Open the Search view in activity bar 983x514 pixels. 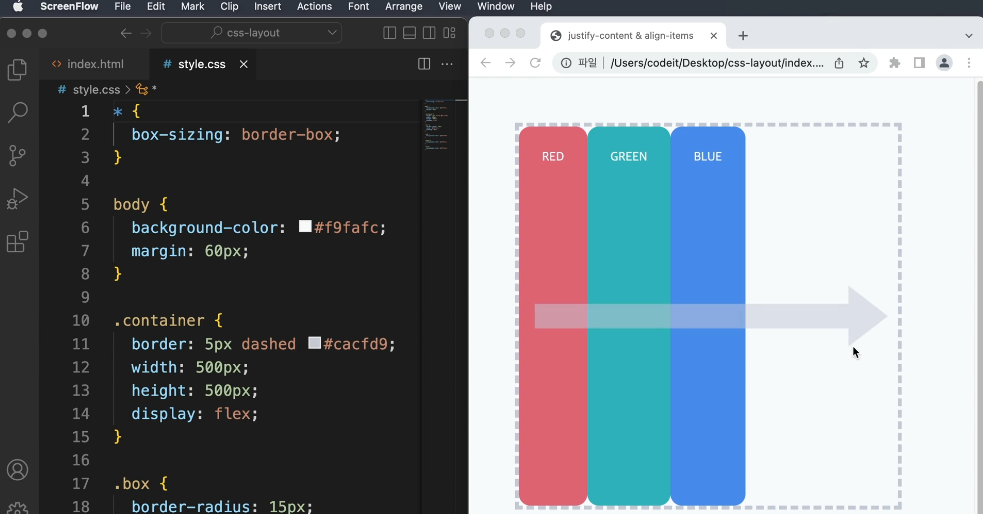(x=18, y=113)
